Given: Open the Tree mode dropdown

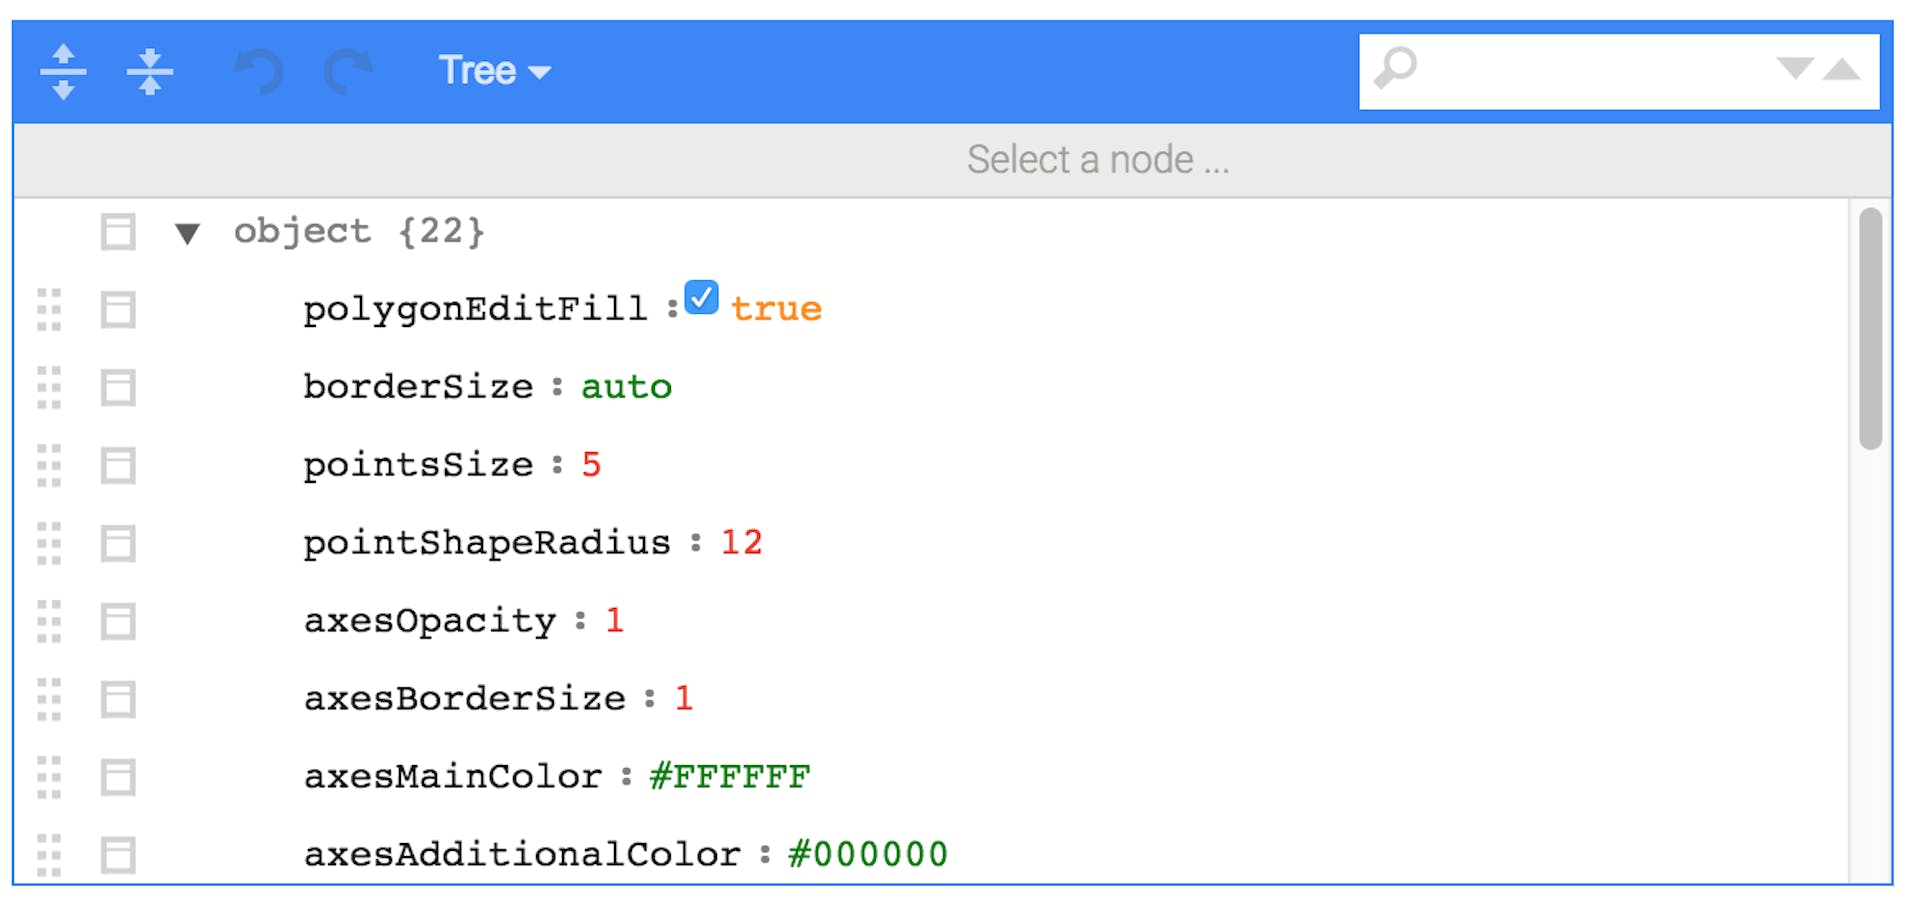Looking at the screenshot, I should (x=495, y=70).
